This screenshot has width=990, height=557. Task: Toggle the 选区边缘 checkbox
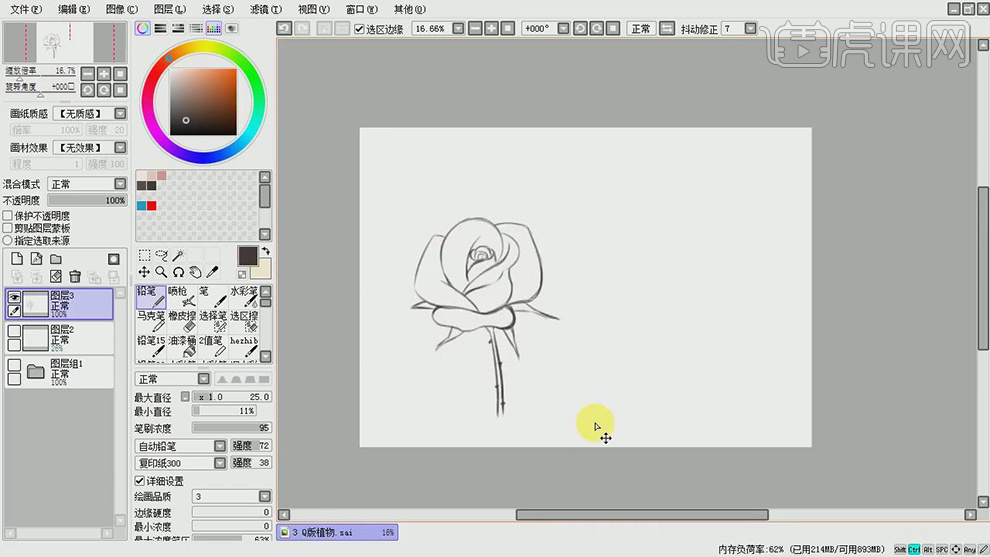pyautogui.click(x=360, y=29)
